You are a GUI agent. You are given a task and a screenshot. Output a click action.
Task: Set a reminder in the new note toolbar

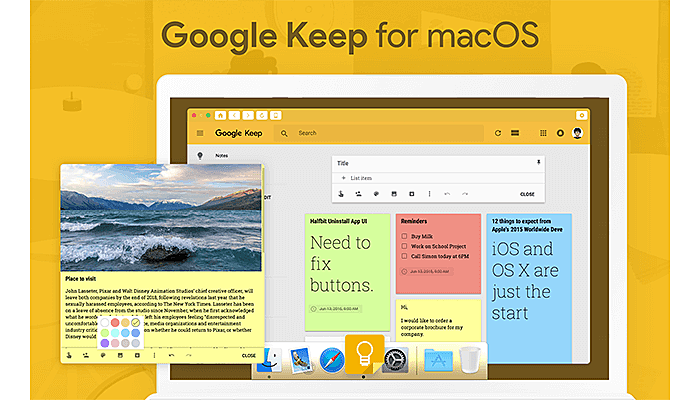coord(341,194)
